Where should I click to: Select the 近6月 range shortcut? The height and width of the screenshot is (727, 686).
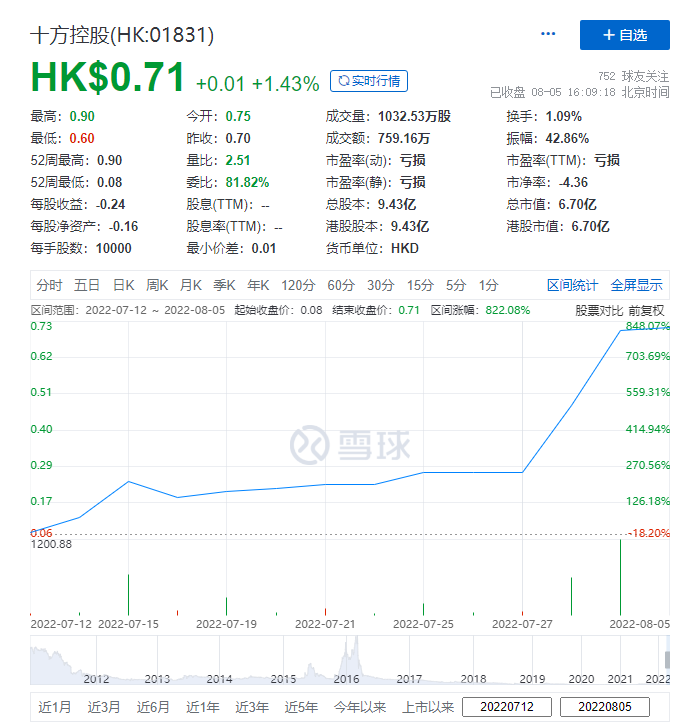click(153, 707)
